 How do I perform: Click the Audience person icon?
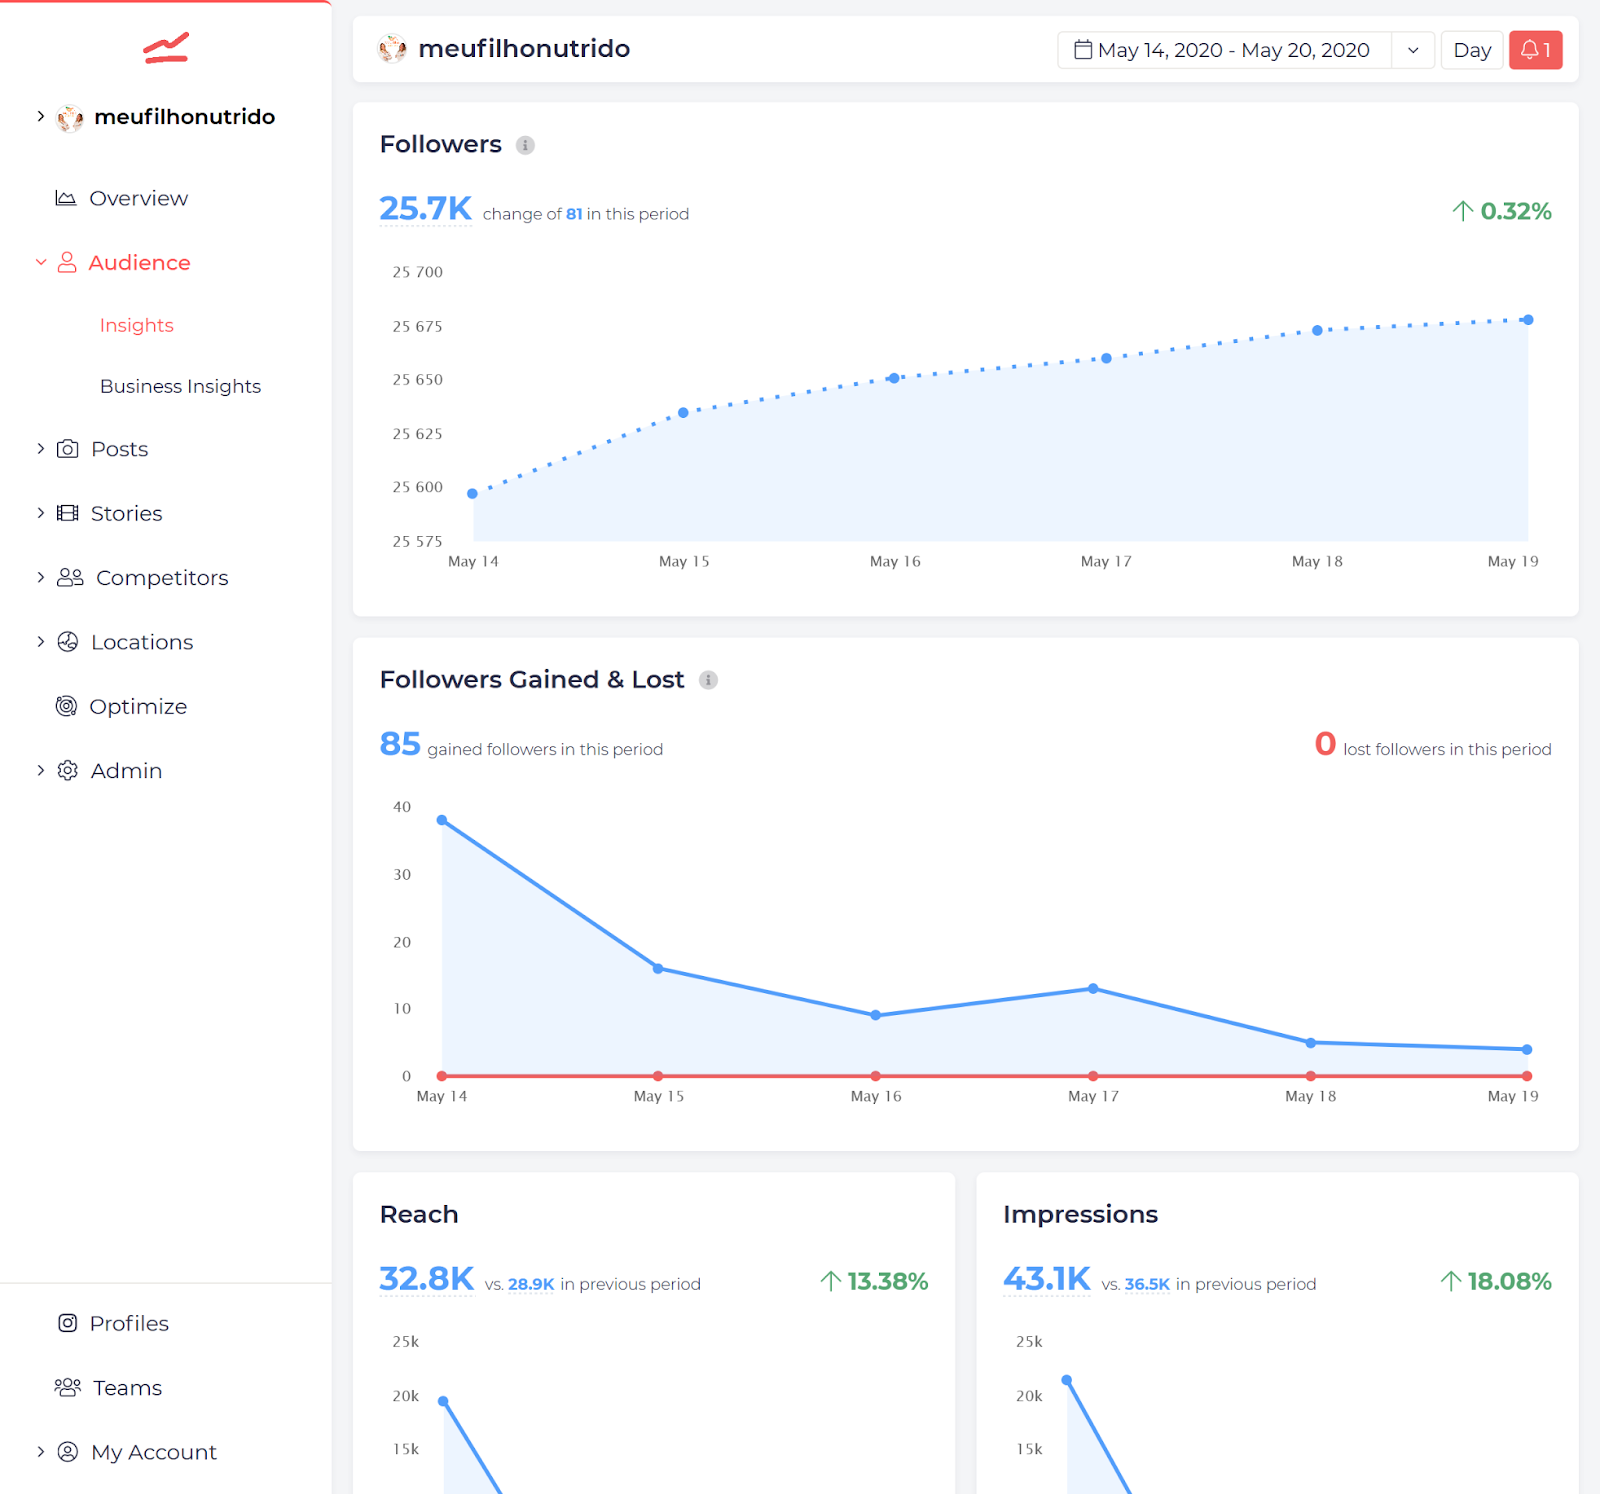point(67,262)
